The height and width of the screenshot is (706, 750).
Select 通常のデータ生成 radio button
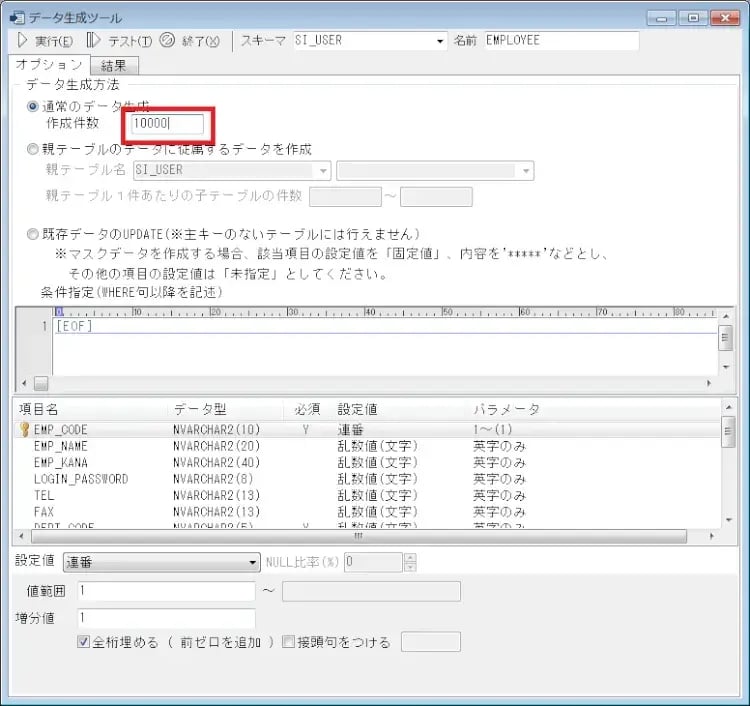[33, 107]
